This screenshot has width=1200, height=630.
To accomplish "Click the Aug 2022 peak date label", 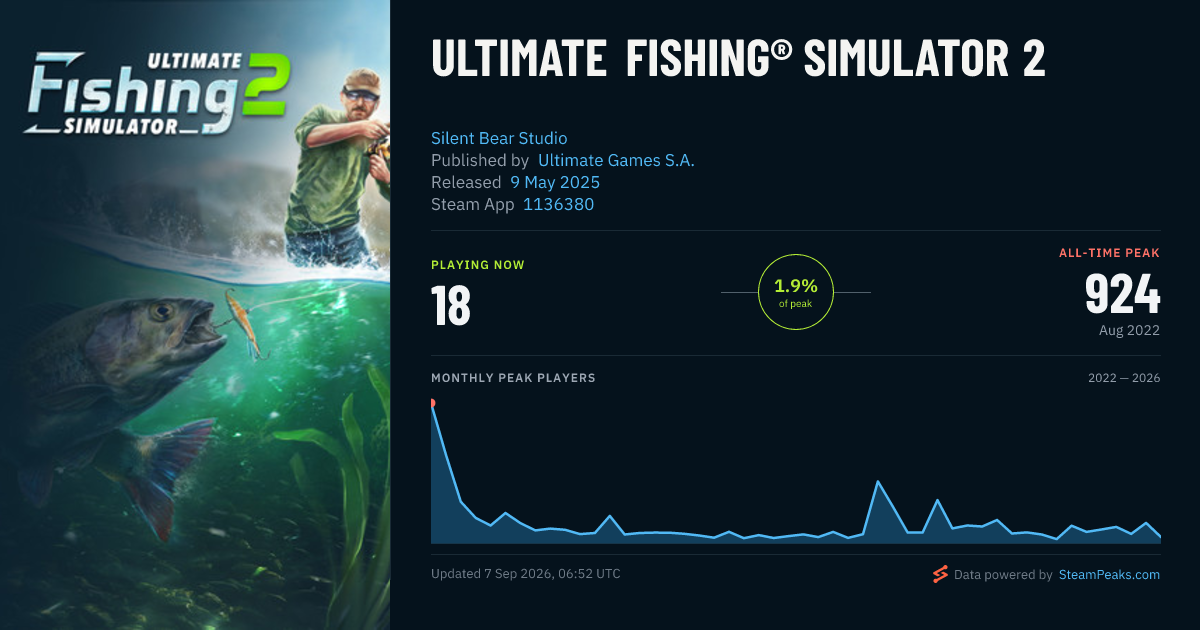I will (x=1130, y=330).
